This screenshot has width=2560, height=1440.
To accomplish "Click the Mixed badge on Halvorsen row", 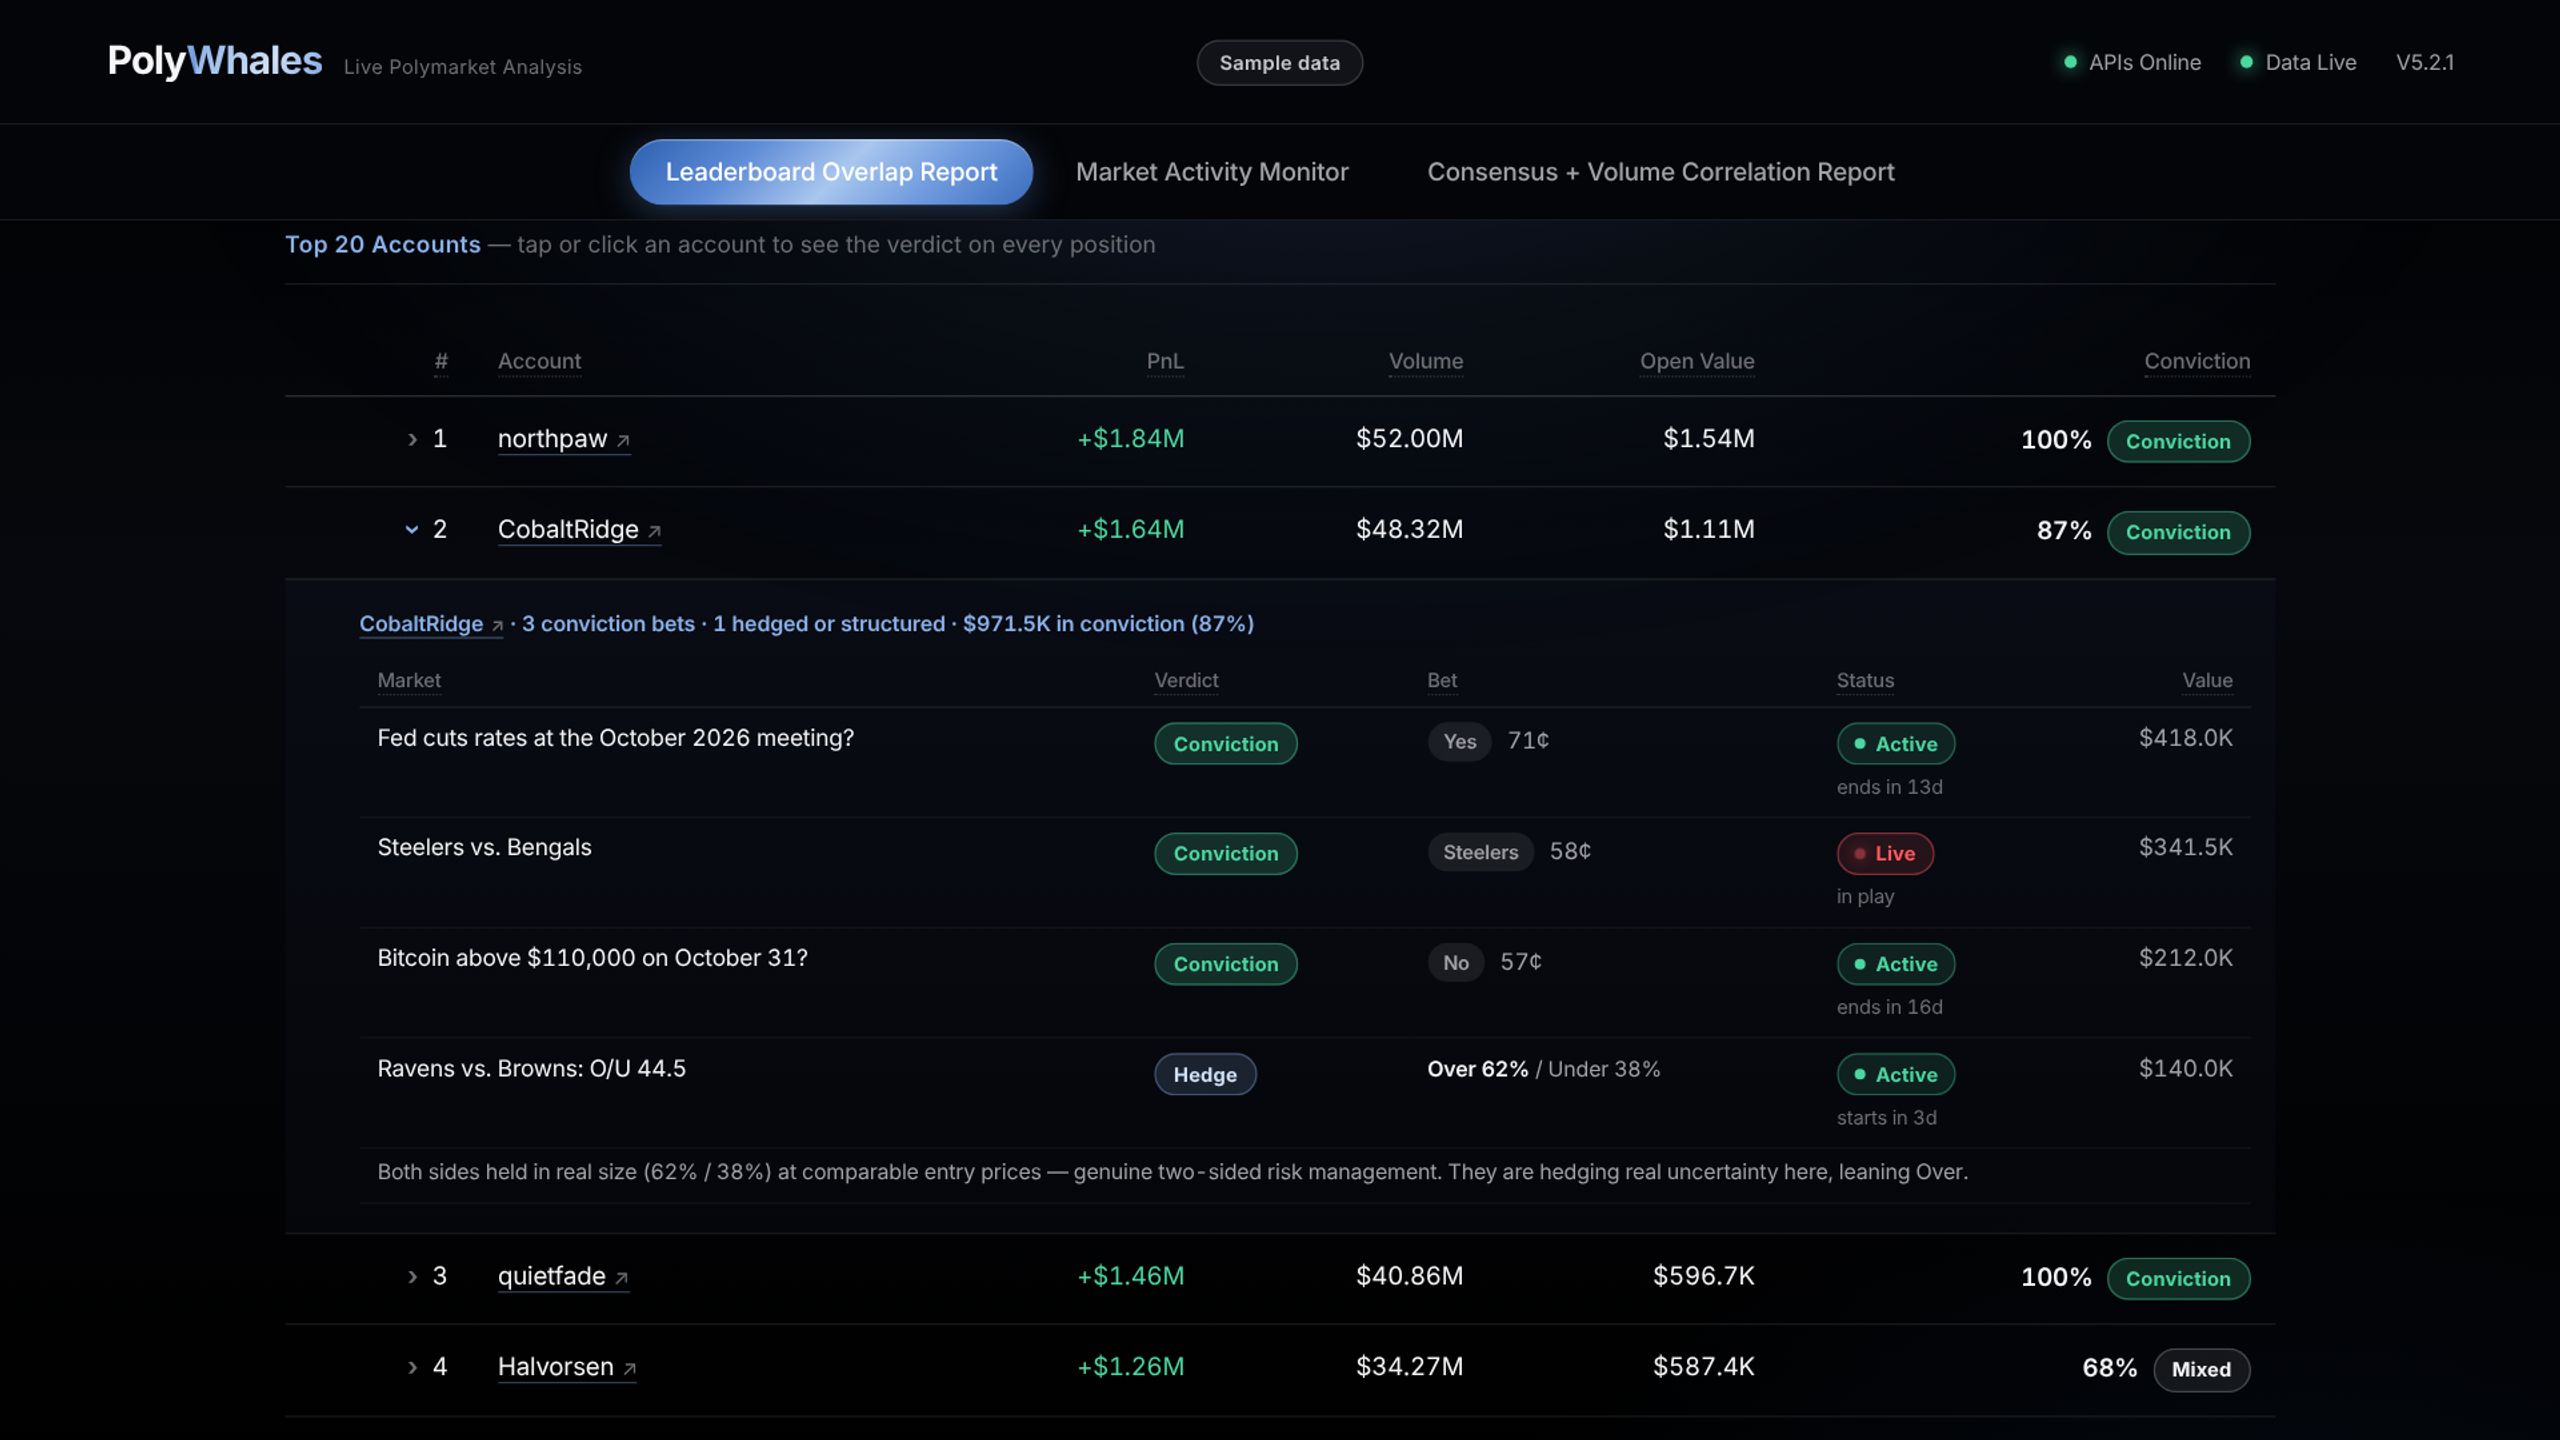I will point(2201,1370).
